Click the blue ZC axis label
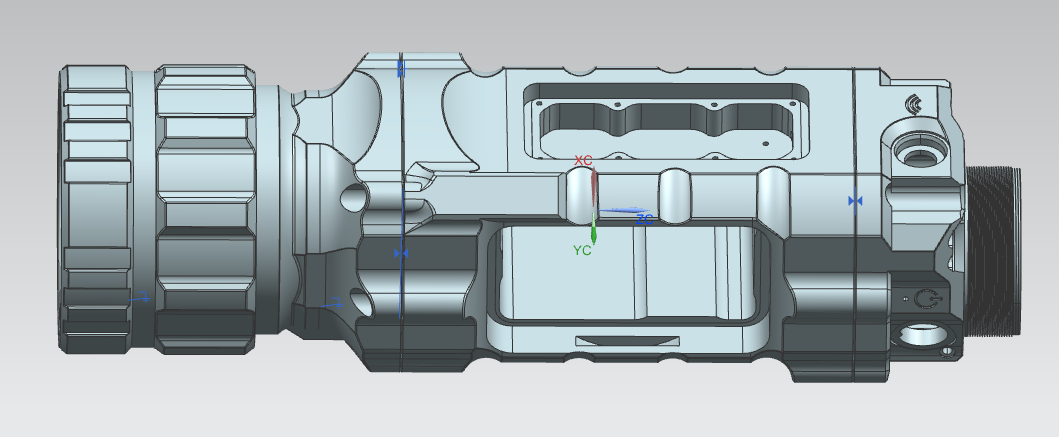This screenshot has height=437, width=1059. [x=645, y=217]
